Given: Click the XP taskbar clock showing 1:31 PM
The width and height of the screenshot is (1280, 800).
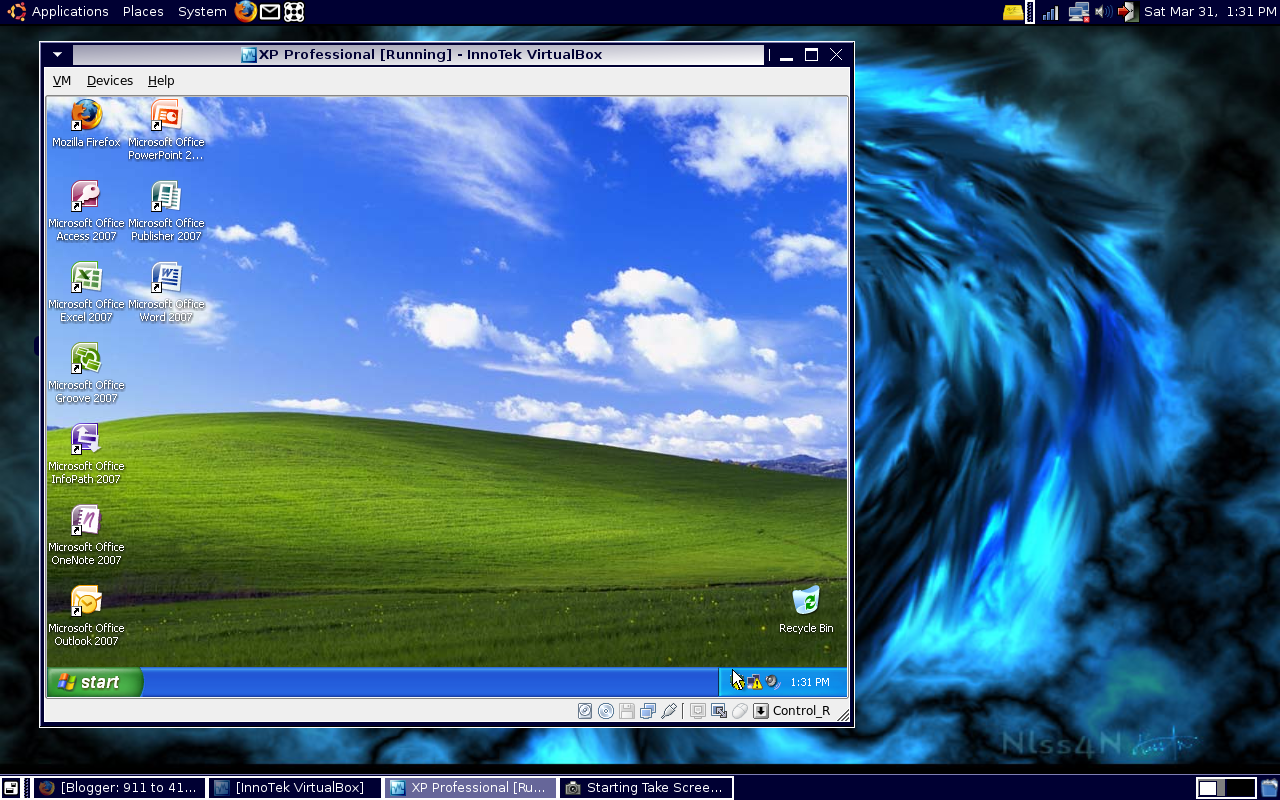Looking at the screenshot, I should click(810, 682).
